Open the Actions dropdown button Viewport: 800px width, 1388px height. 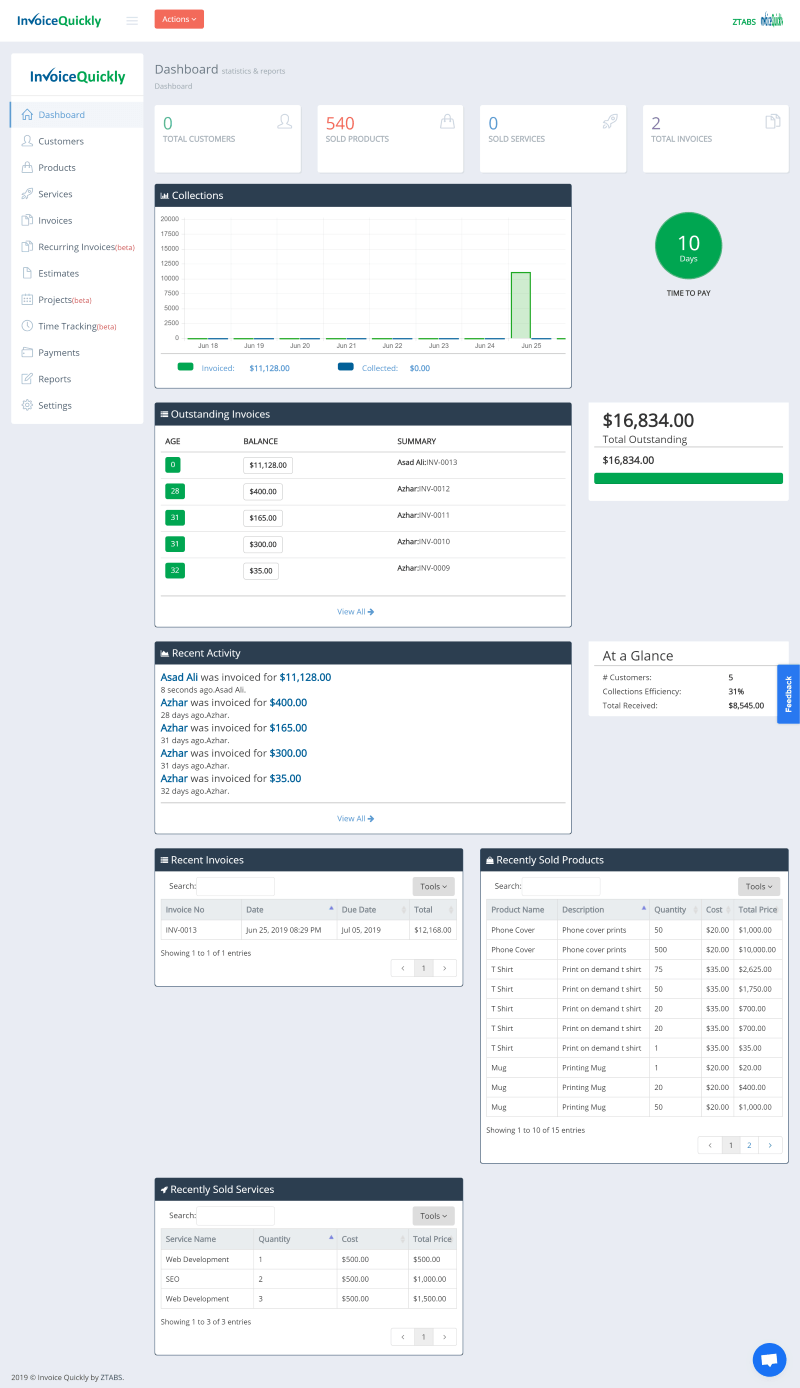click(179, 19)
